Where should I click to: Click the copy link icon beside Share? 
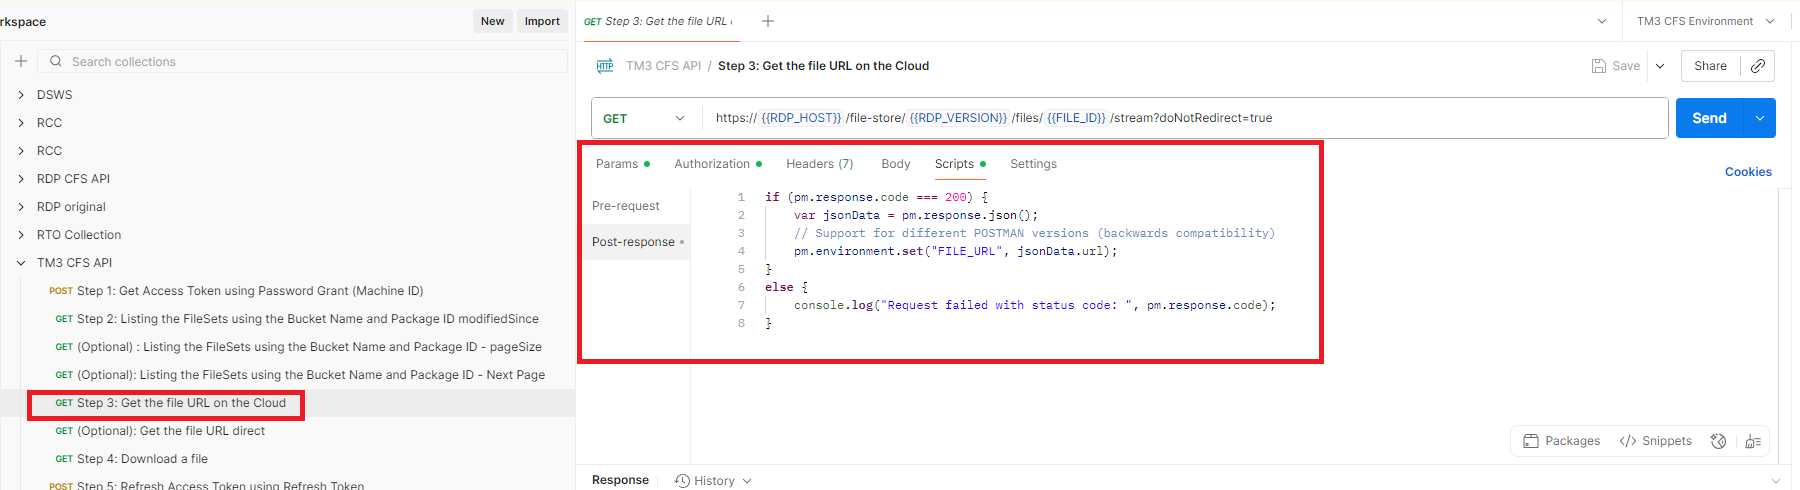coord(1757,66)
